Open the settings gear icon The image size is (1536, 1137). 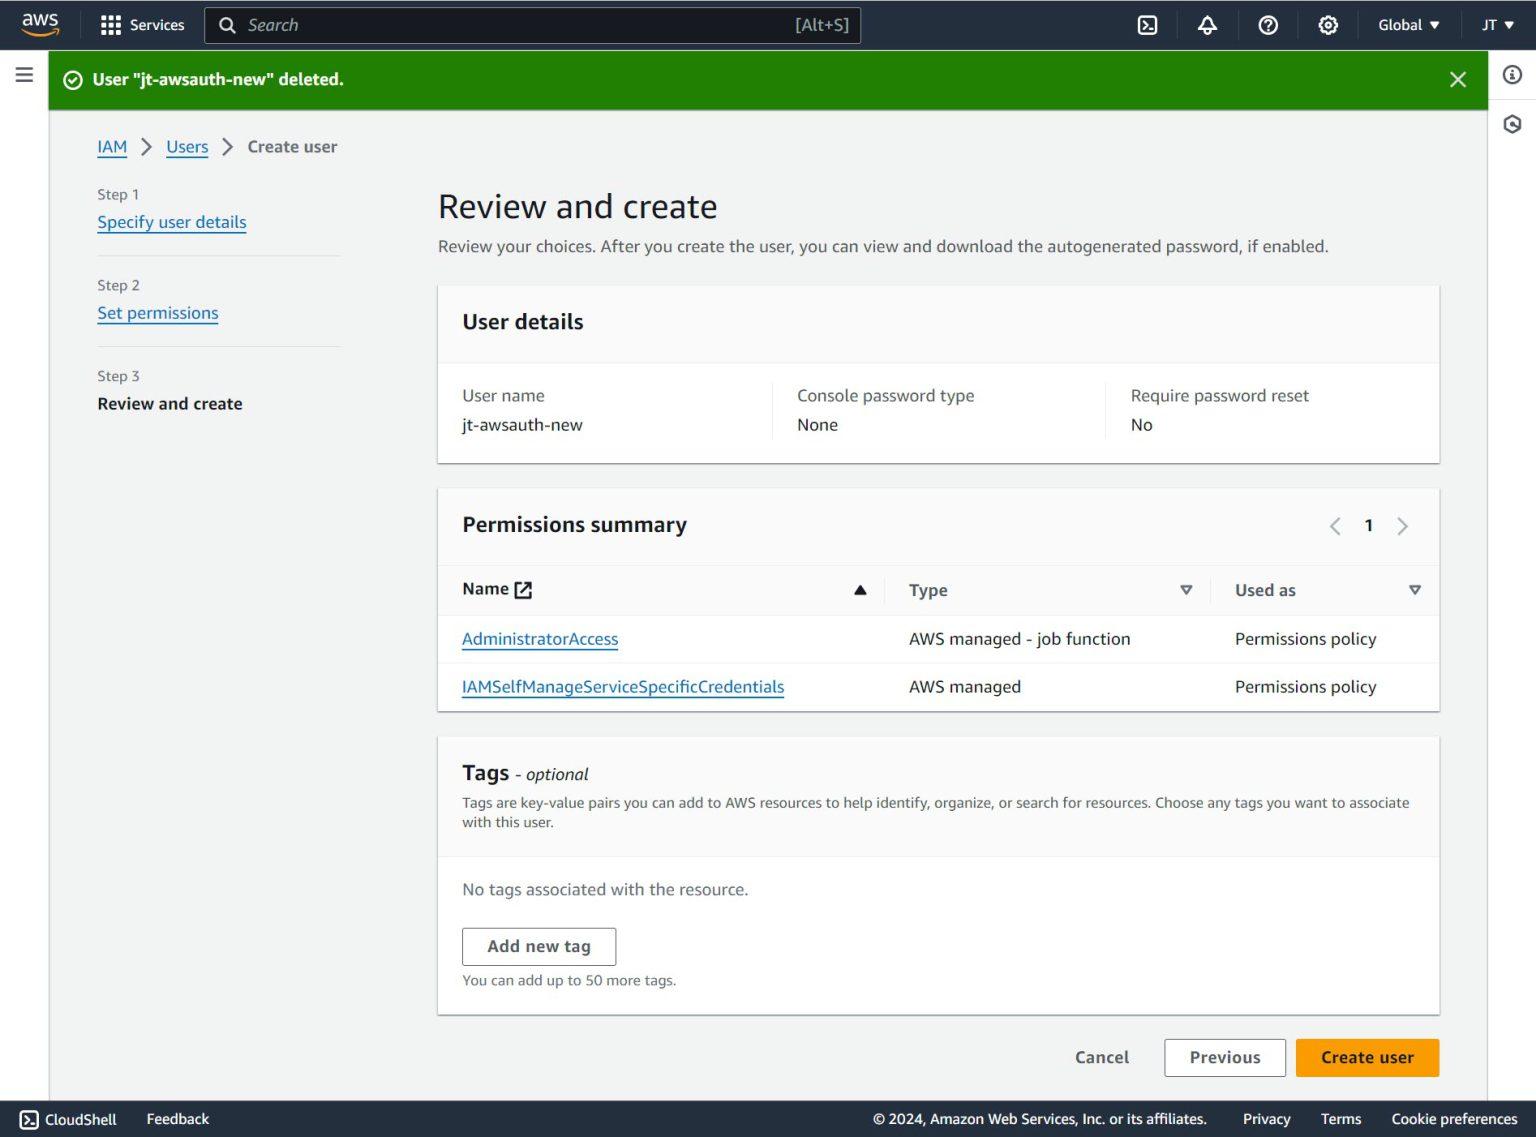[1327, 25]
